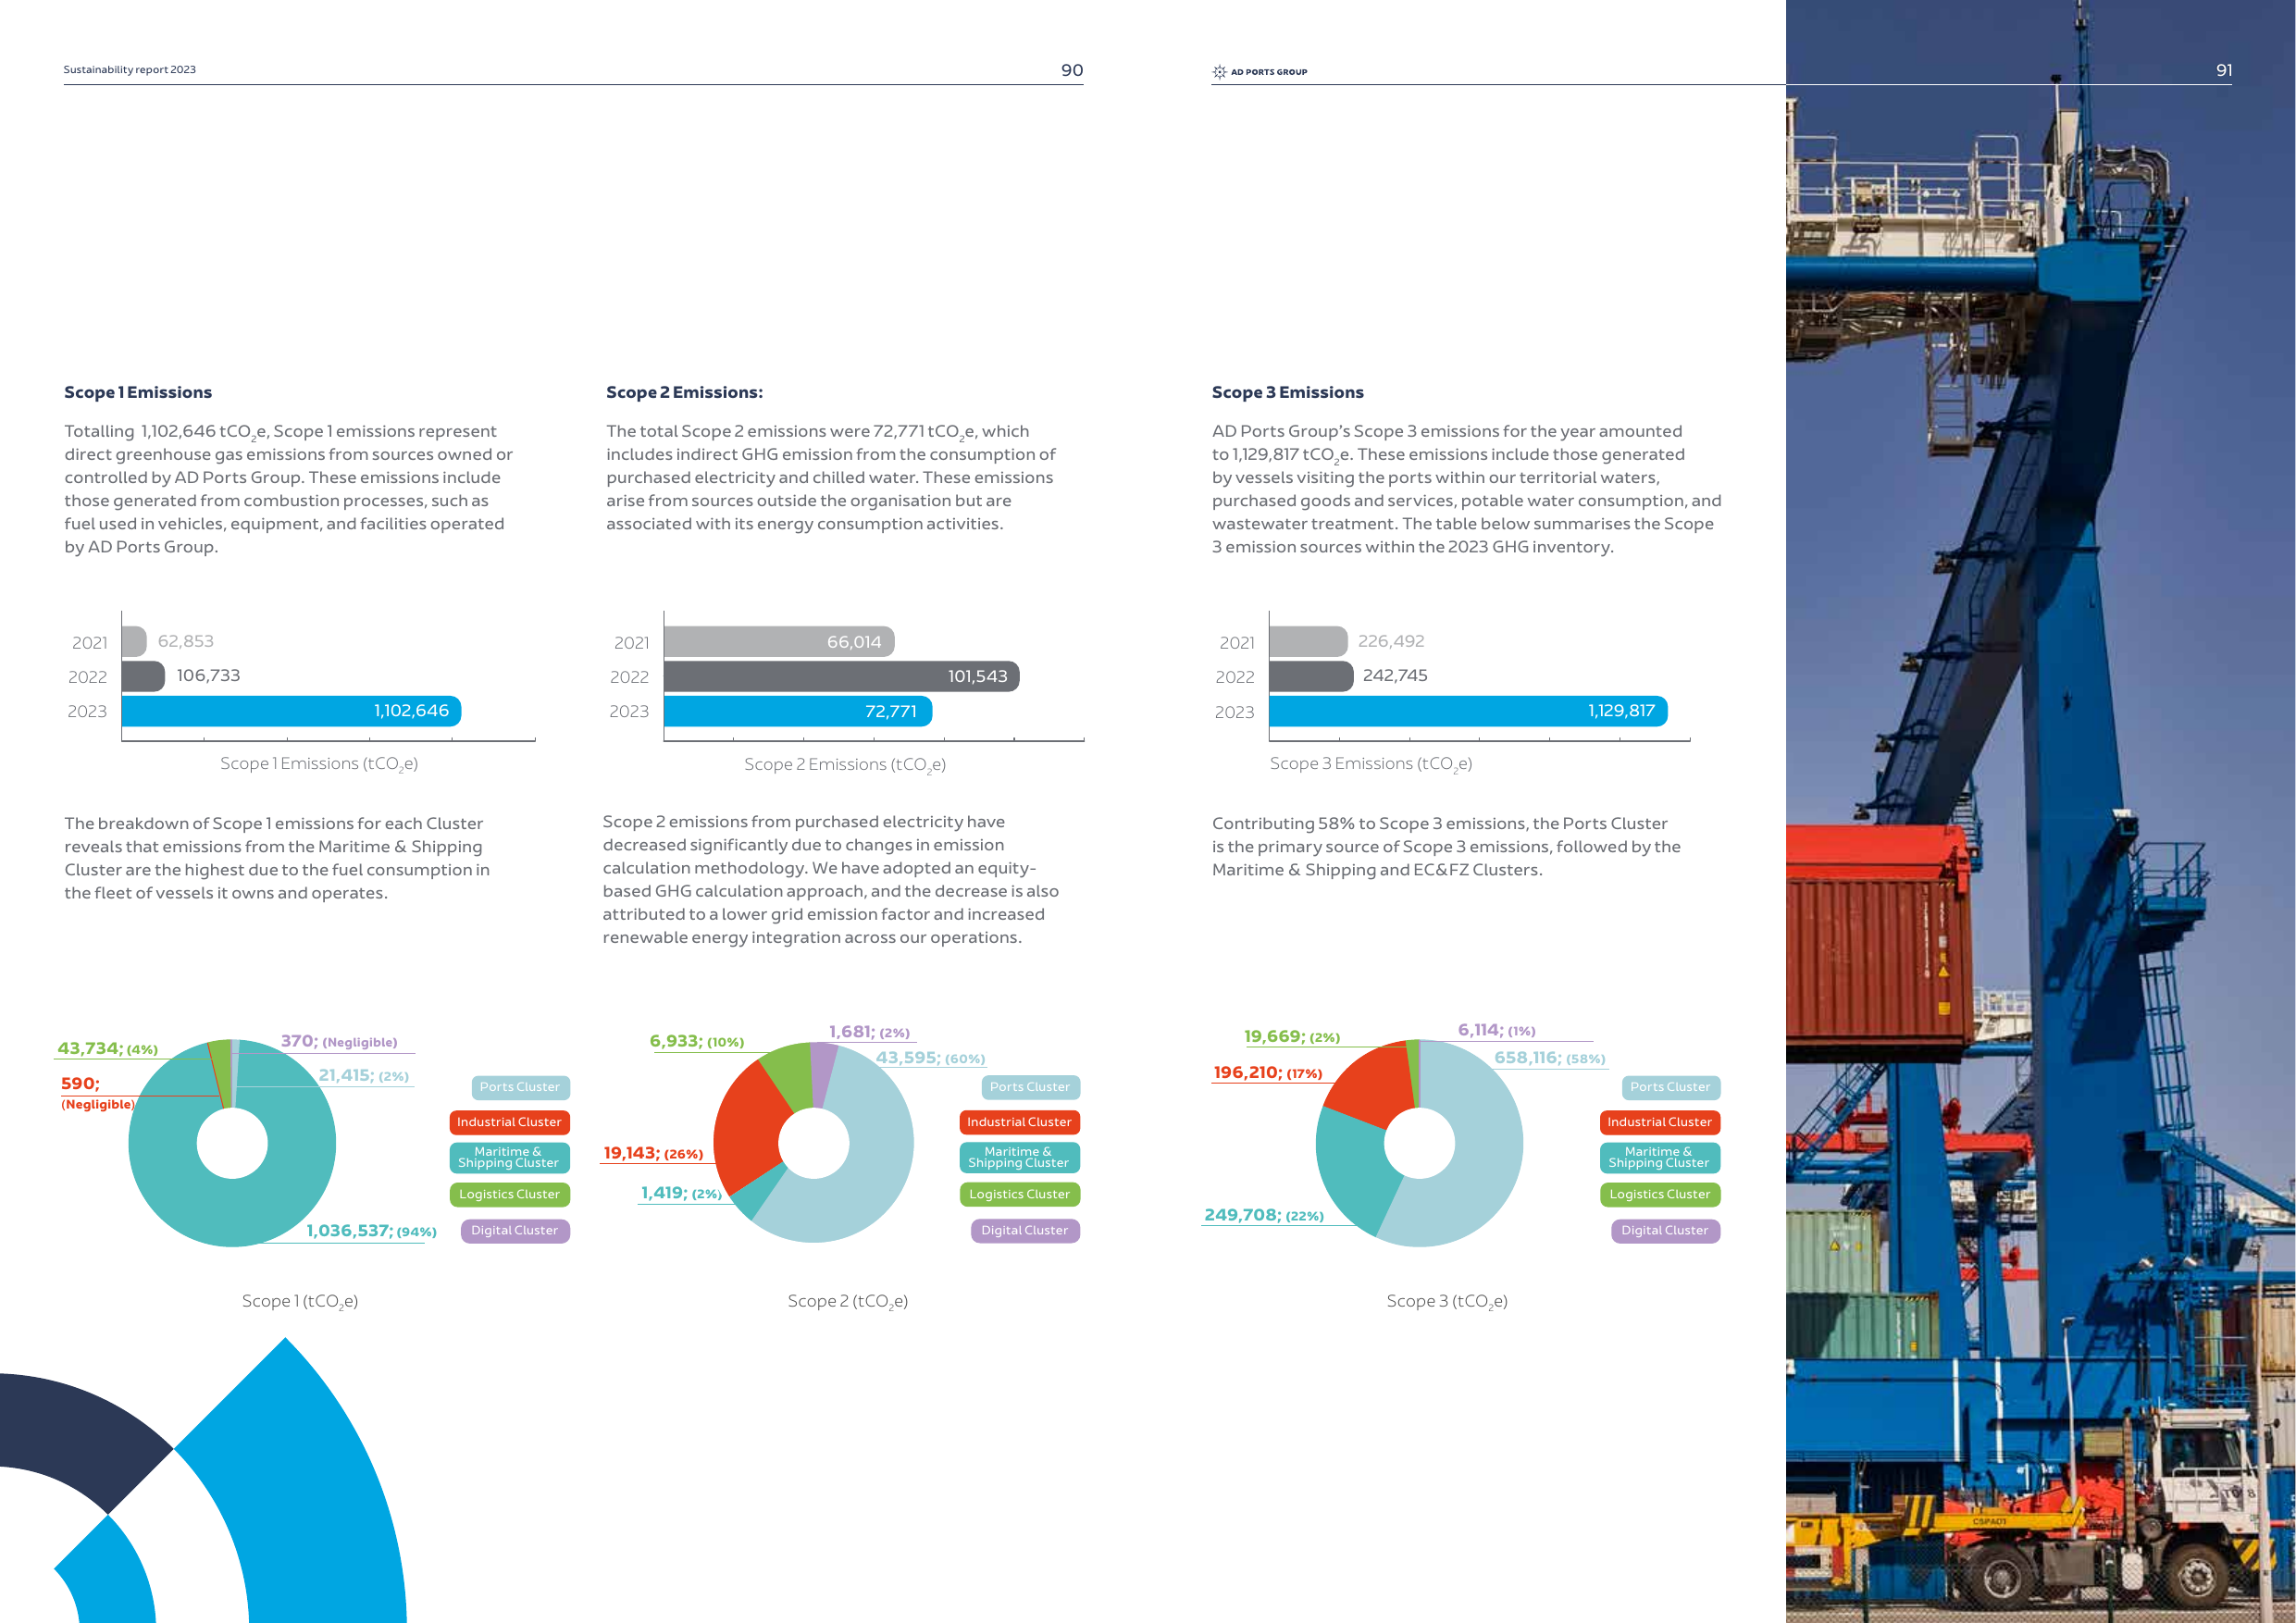The image size is (2296, 1623).
Task: Click the 43,595; (60%) pie label
Action: point(930,1058)
